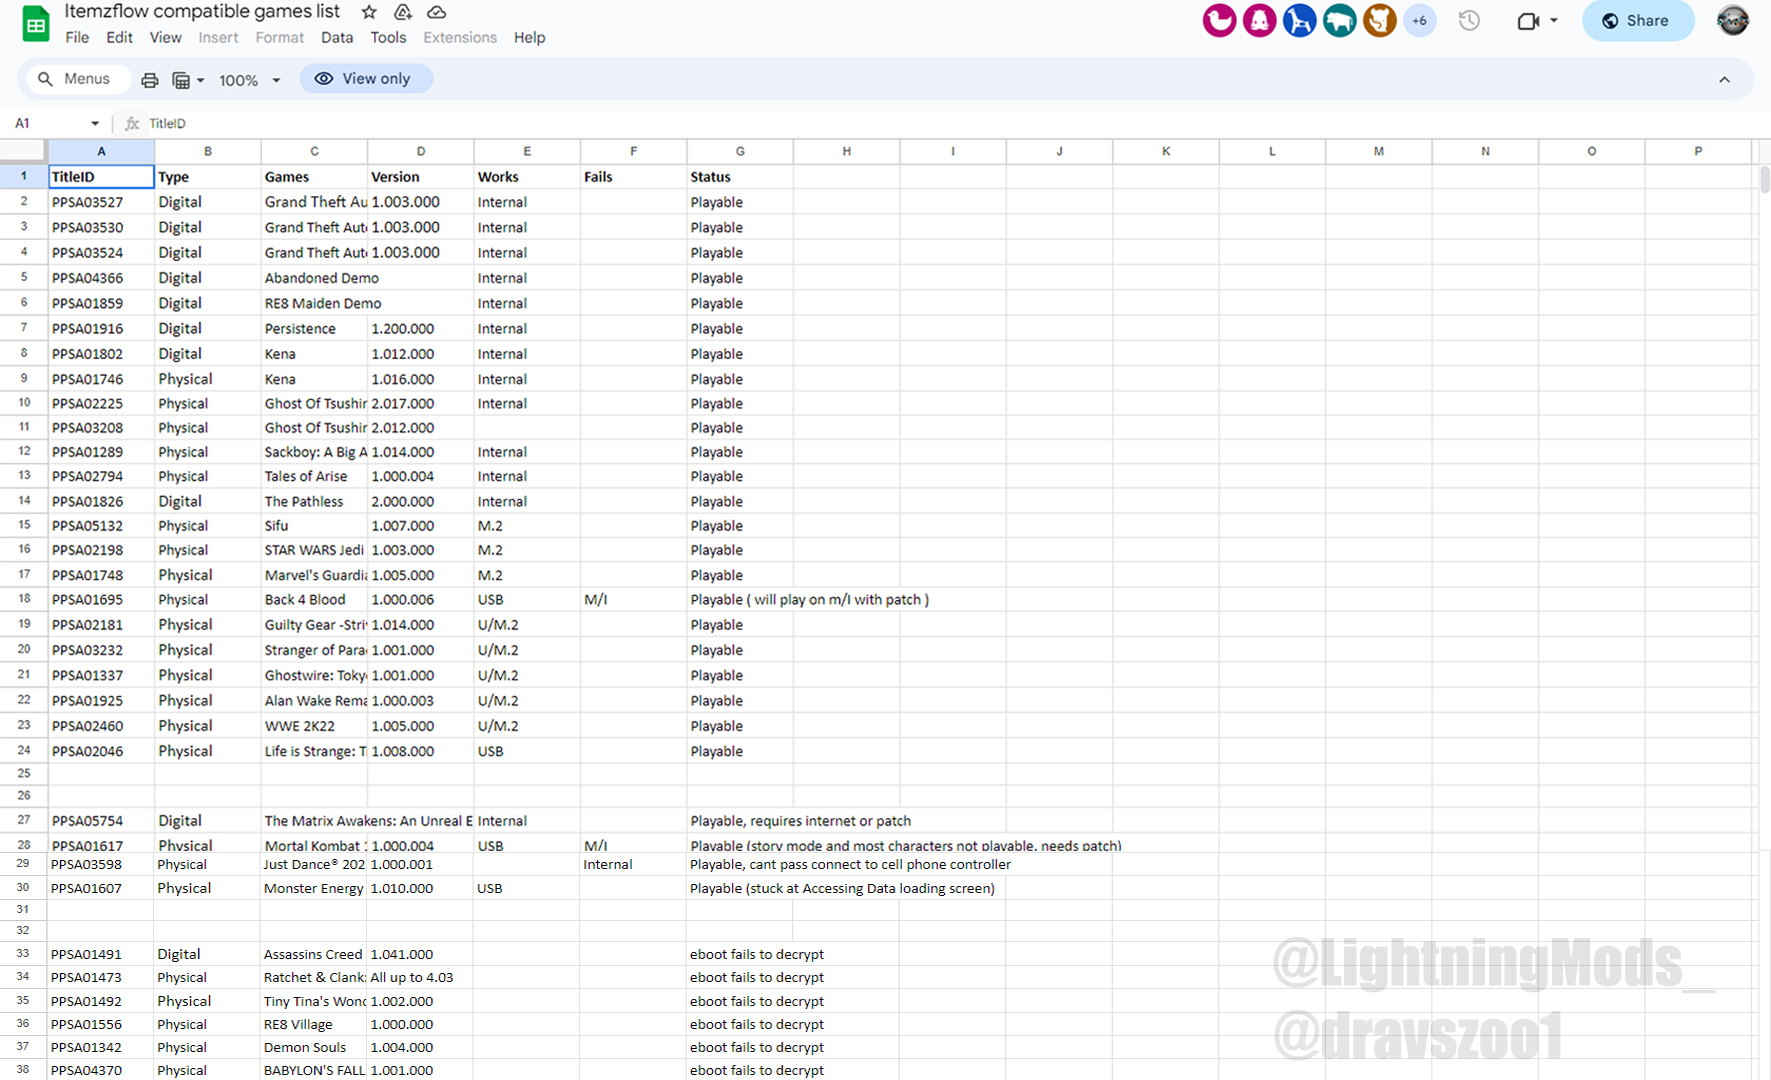This screenshot has height=1080, width=1771.
Task: Search the menus with the Menus box
Action: 77,79
